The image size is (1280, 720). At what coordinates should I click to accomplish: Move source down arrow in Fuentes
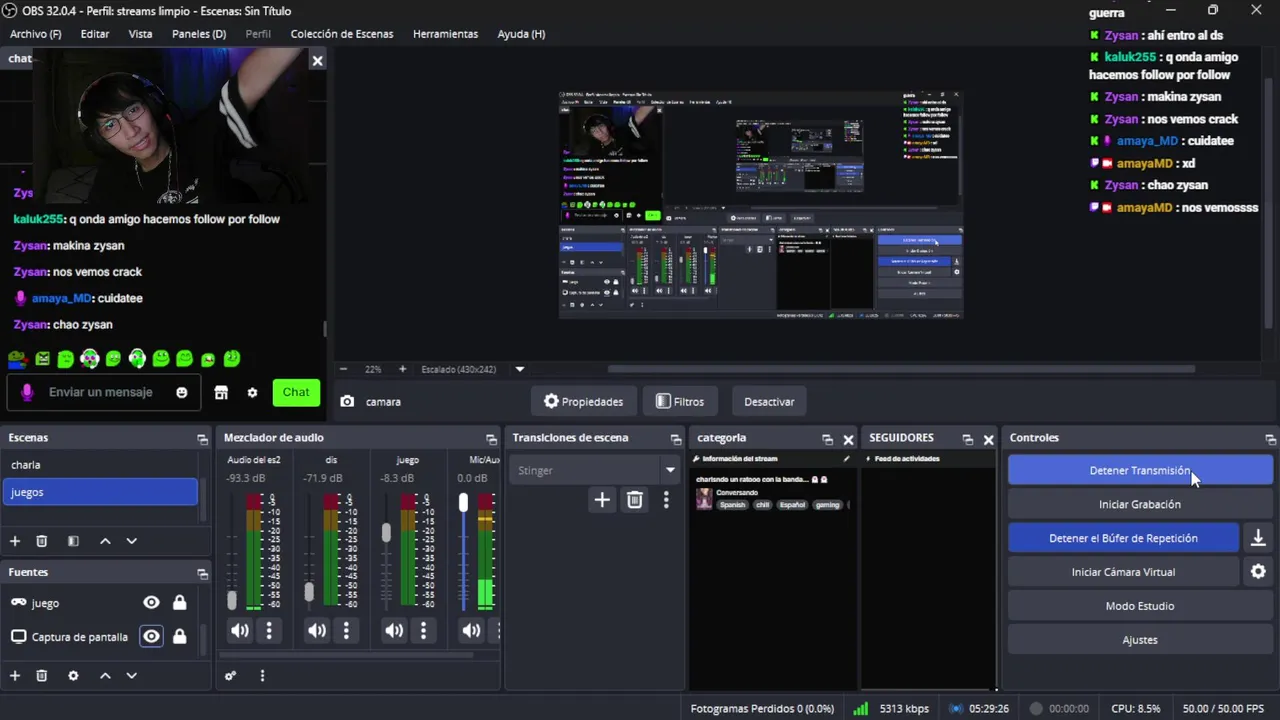131,676
